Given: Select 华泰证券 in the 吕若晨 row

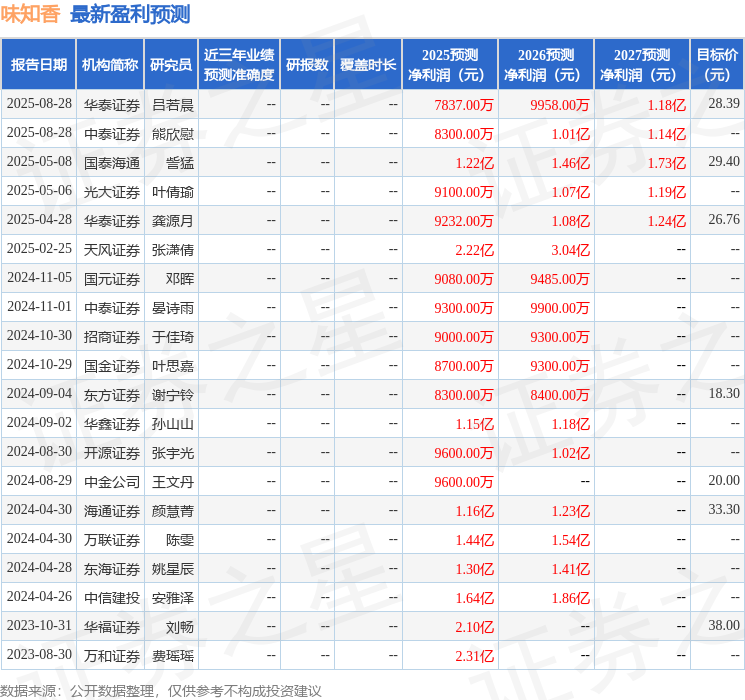Looking at the screenshot, I should pos(112,105).
